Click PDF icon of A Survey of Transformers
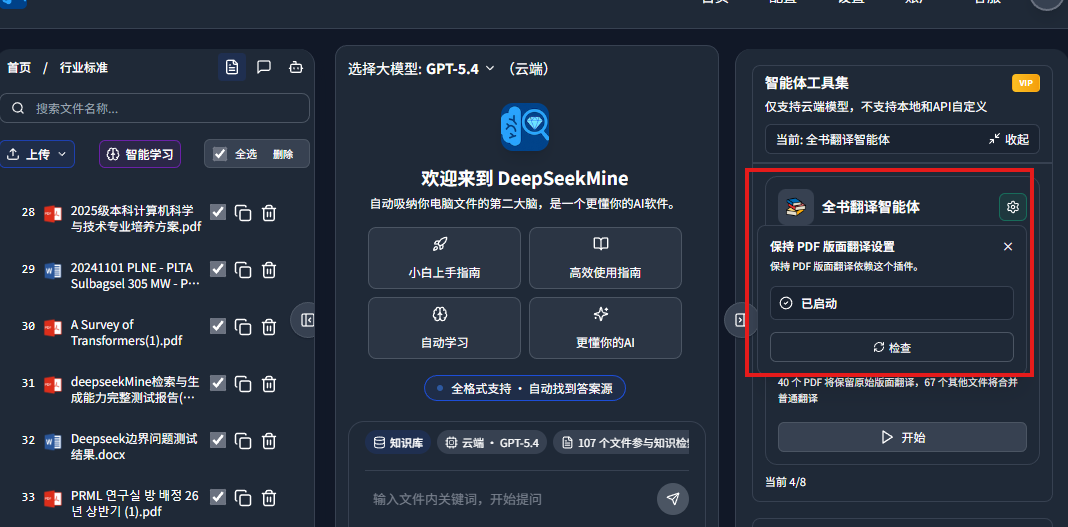 tap(53, 327)
